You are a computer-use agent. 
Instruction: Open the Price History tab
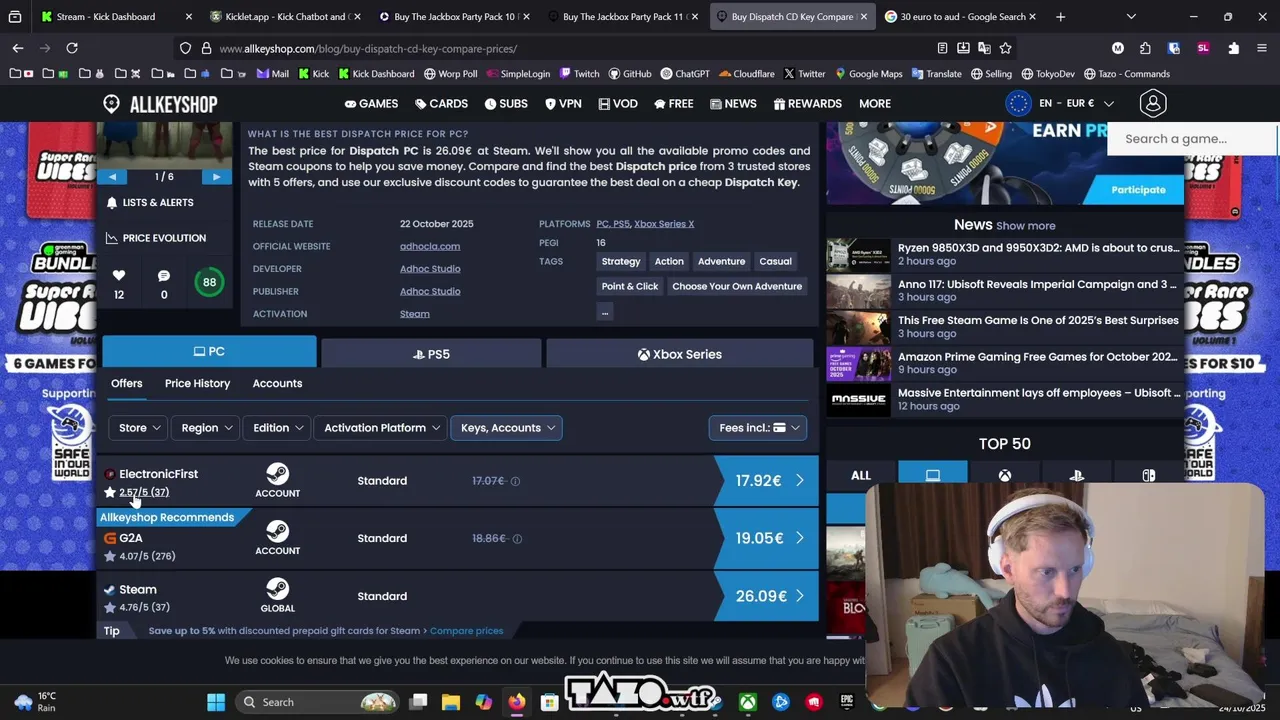coord(197,384)
